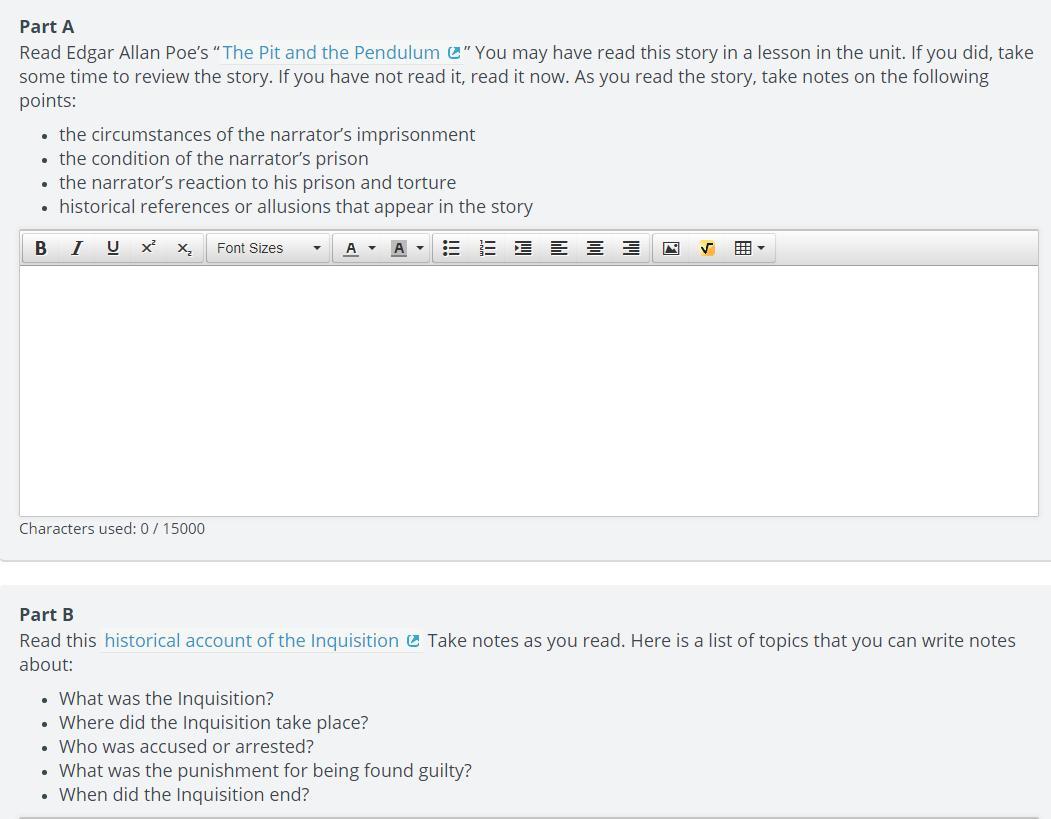
Task: Click inside the Part A notes text area
Action: tap(529, 391)
